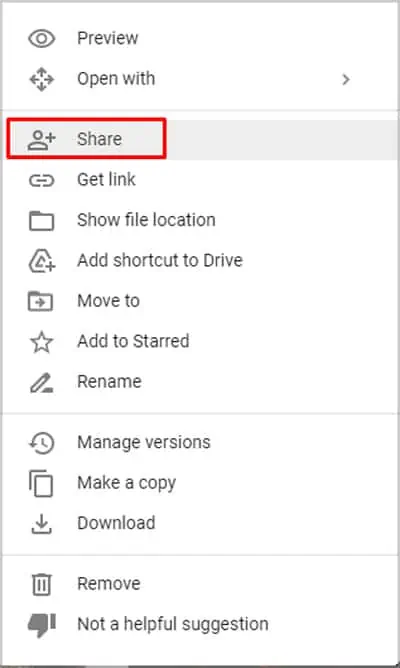400x668 pixels.
Task: Click the pencil Rename icon
Action: [41, 383]
